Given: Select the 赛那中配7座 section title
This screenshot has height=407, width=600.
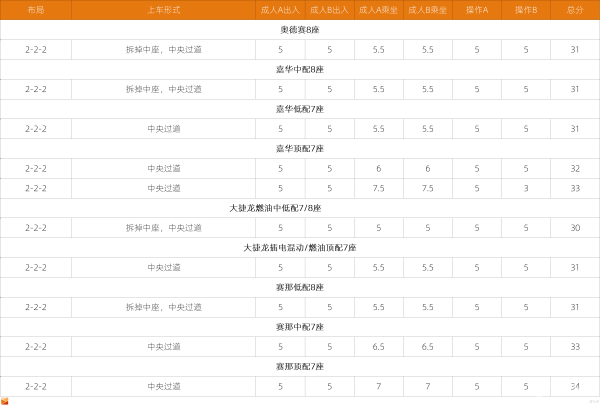Looking at the screenshot, I should [300, 327].
